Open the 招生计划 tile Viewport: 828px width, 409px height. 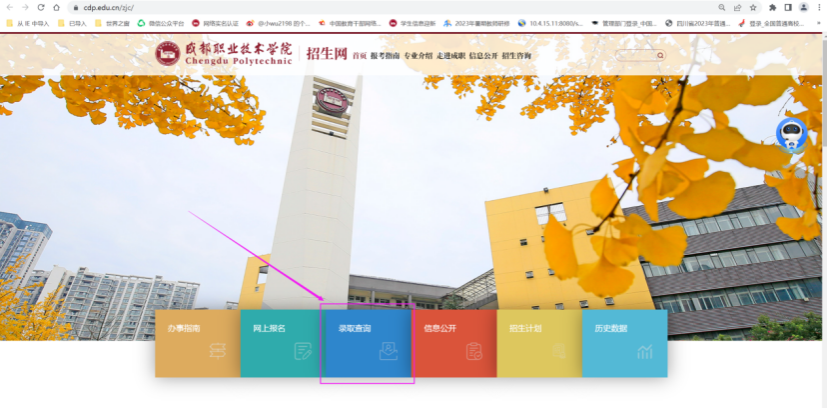539,344
